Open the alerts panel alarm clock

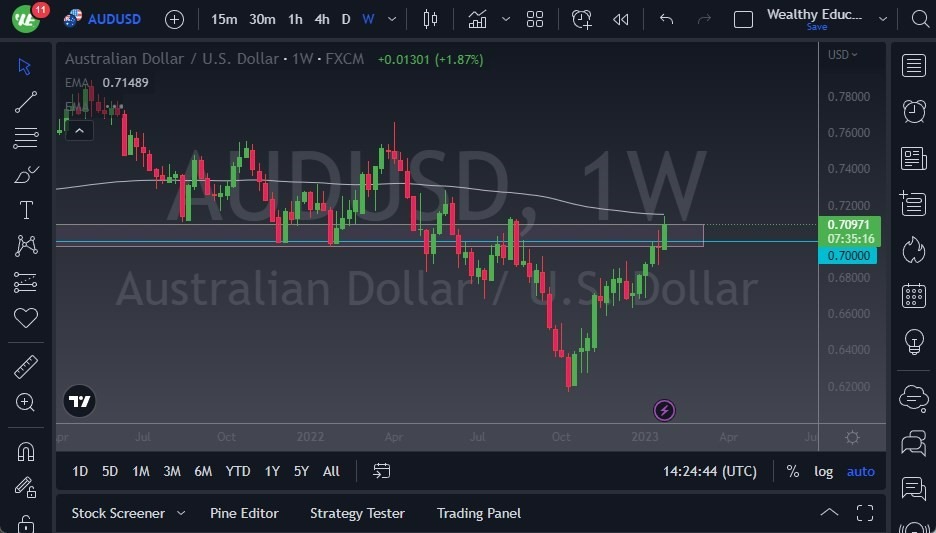913,112
